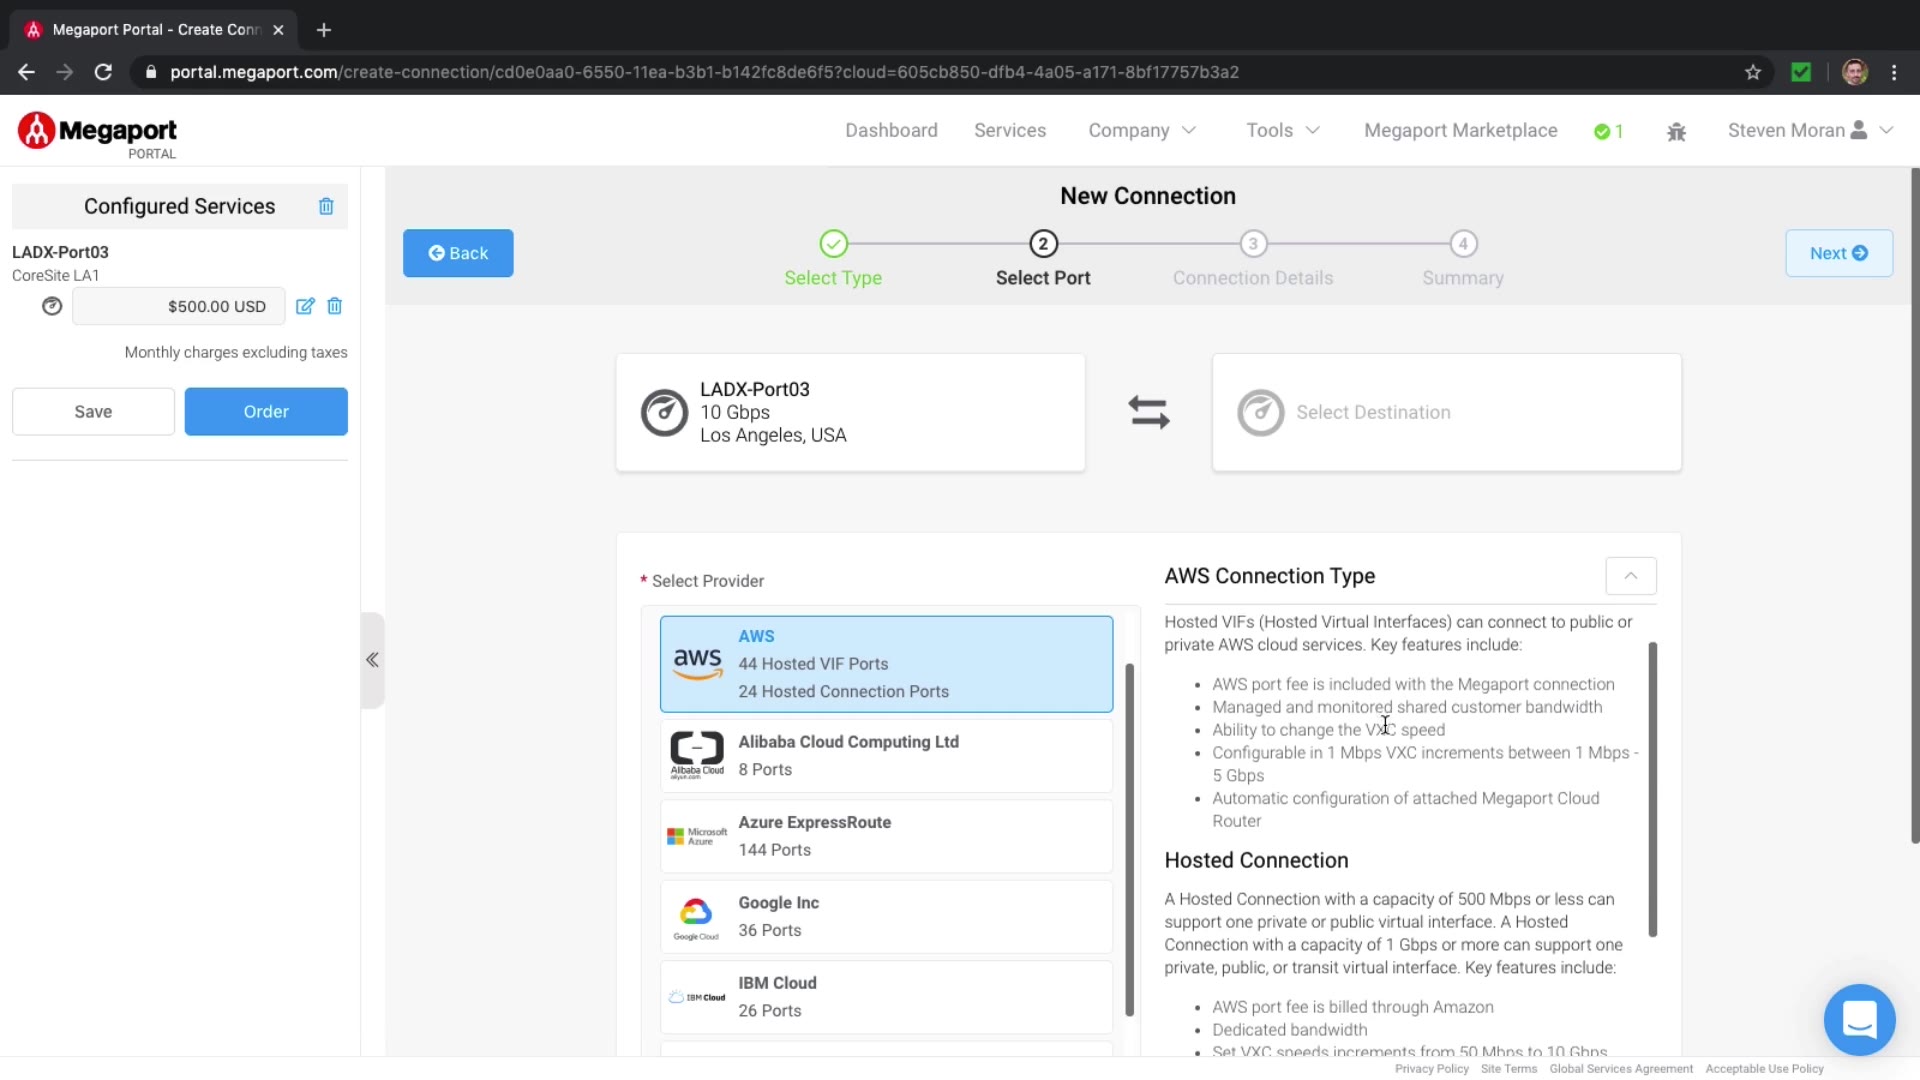The width and height of the screenshot is (1920, 1080).
Task: Delete LADX-Port03 using its trash icon
Action: 335,306
